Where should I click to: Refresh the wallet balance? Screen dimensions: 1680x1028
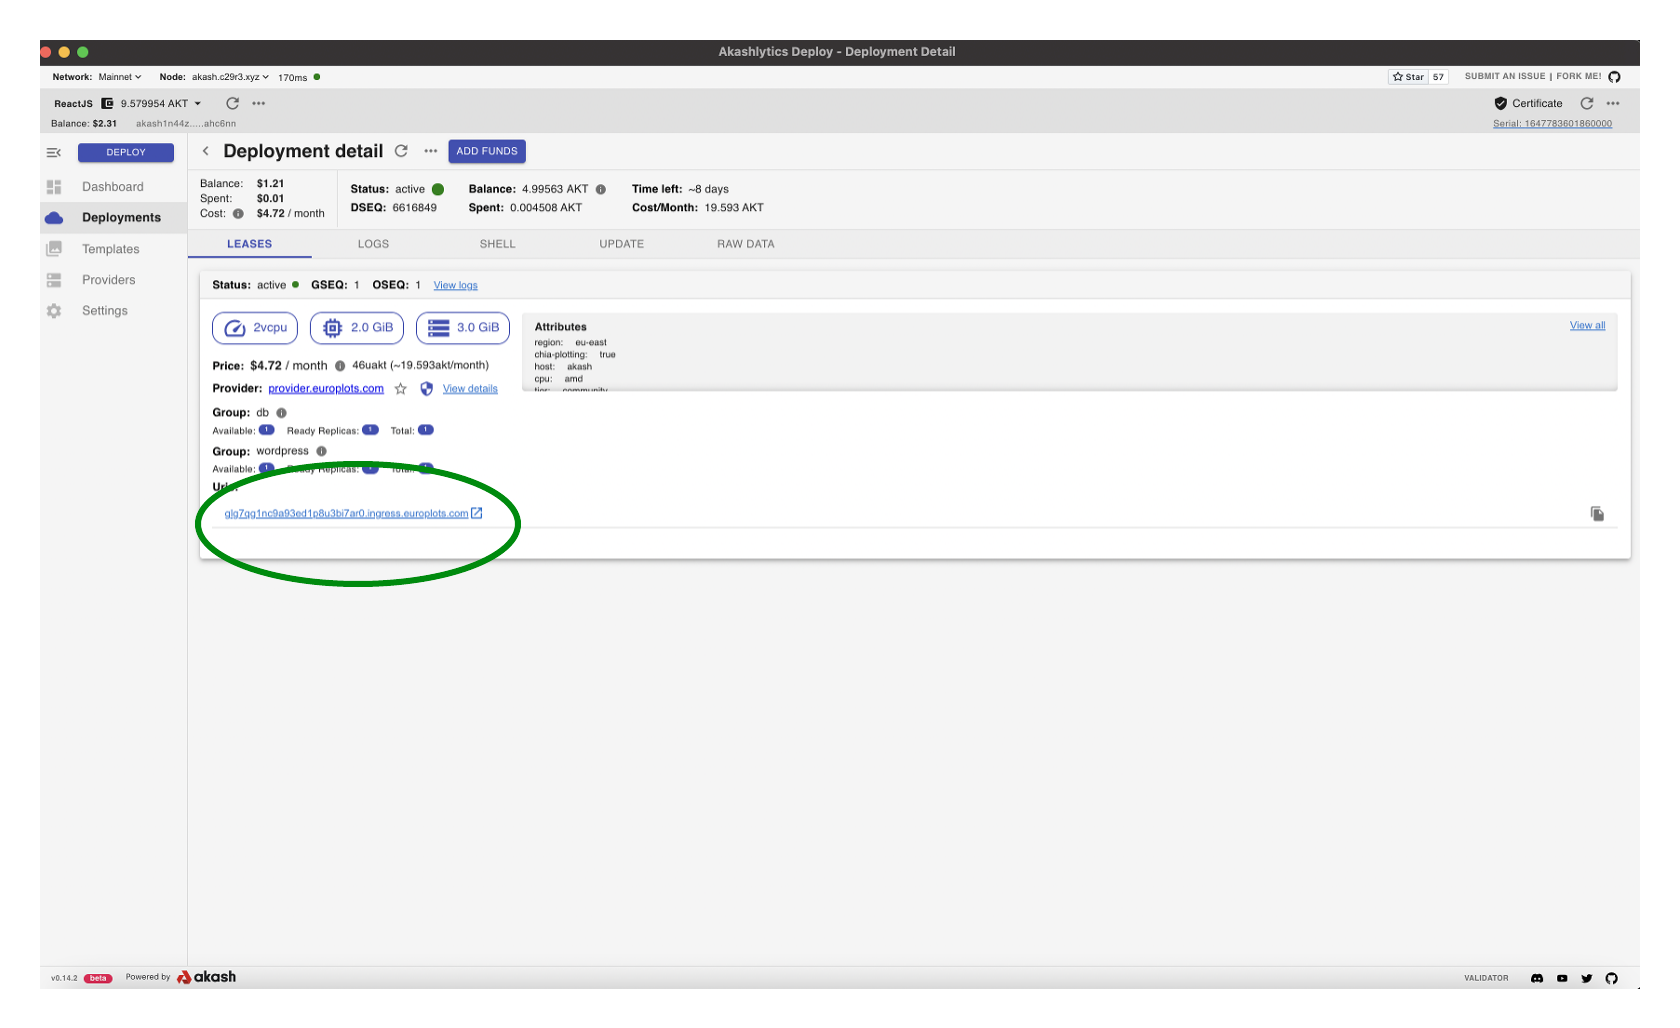point(233,103)
